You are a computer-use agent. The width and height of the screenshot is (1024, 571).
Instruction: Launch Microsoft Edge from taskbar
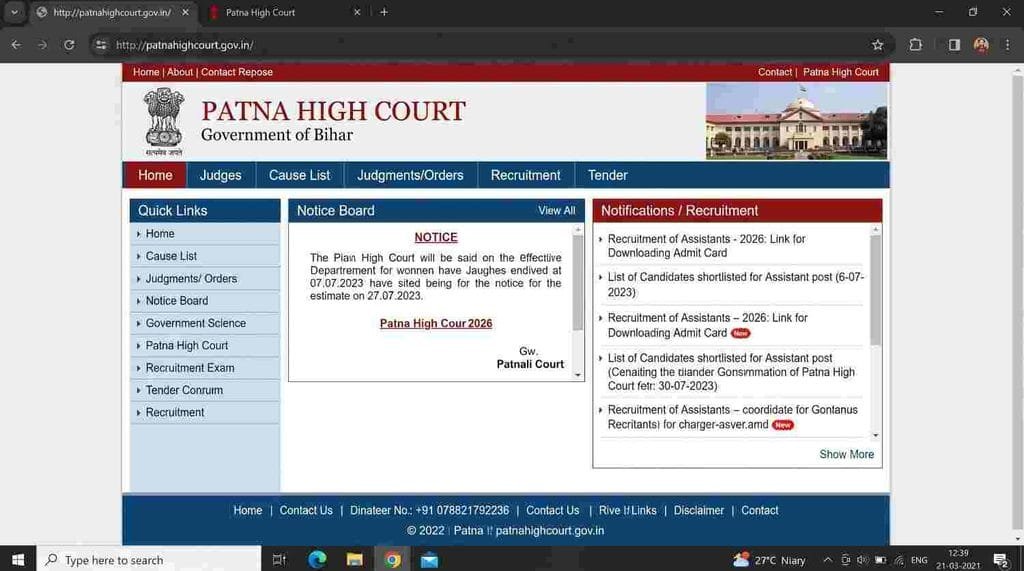point(317,560)
